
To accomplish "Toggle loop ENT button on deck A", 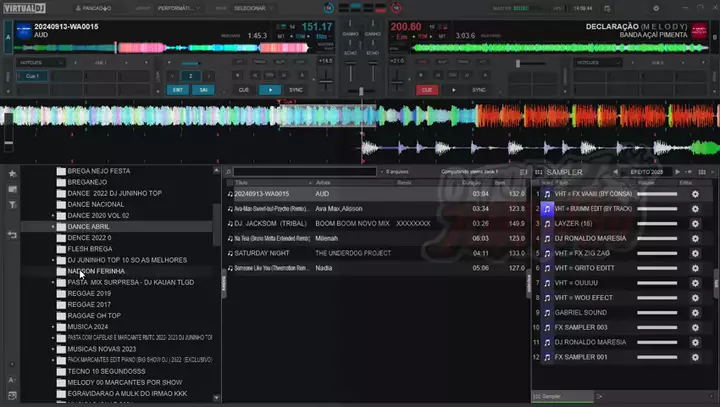I will tap(178, 90).
